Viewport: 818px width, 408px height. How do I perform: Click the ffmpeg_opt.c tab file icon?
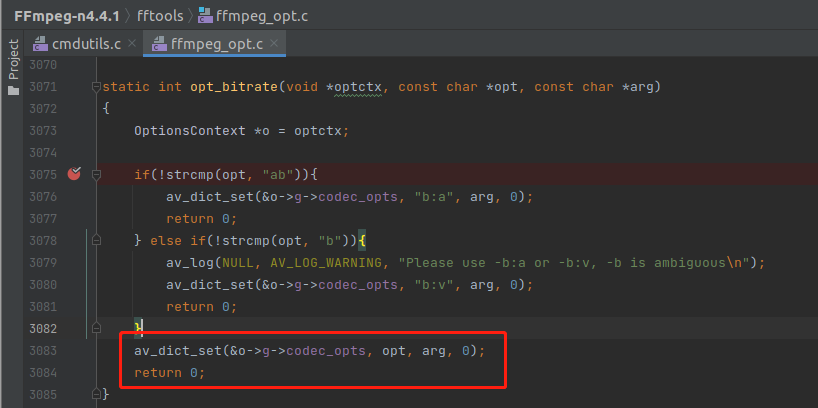pos(159,43)
